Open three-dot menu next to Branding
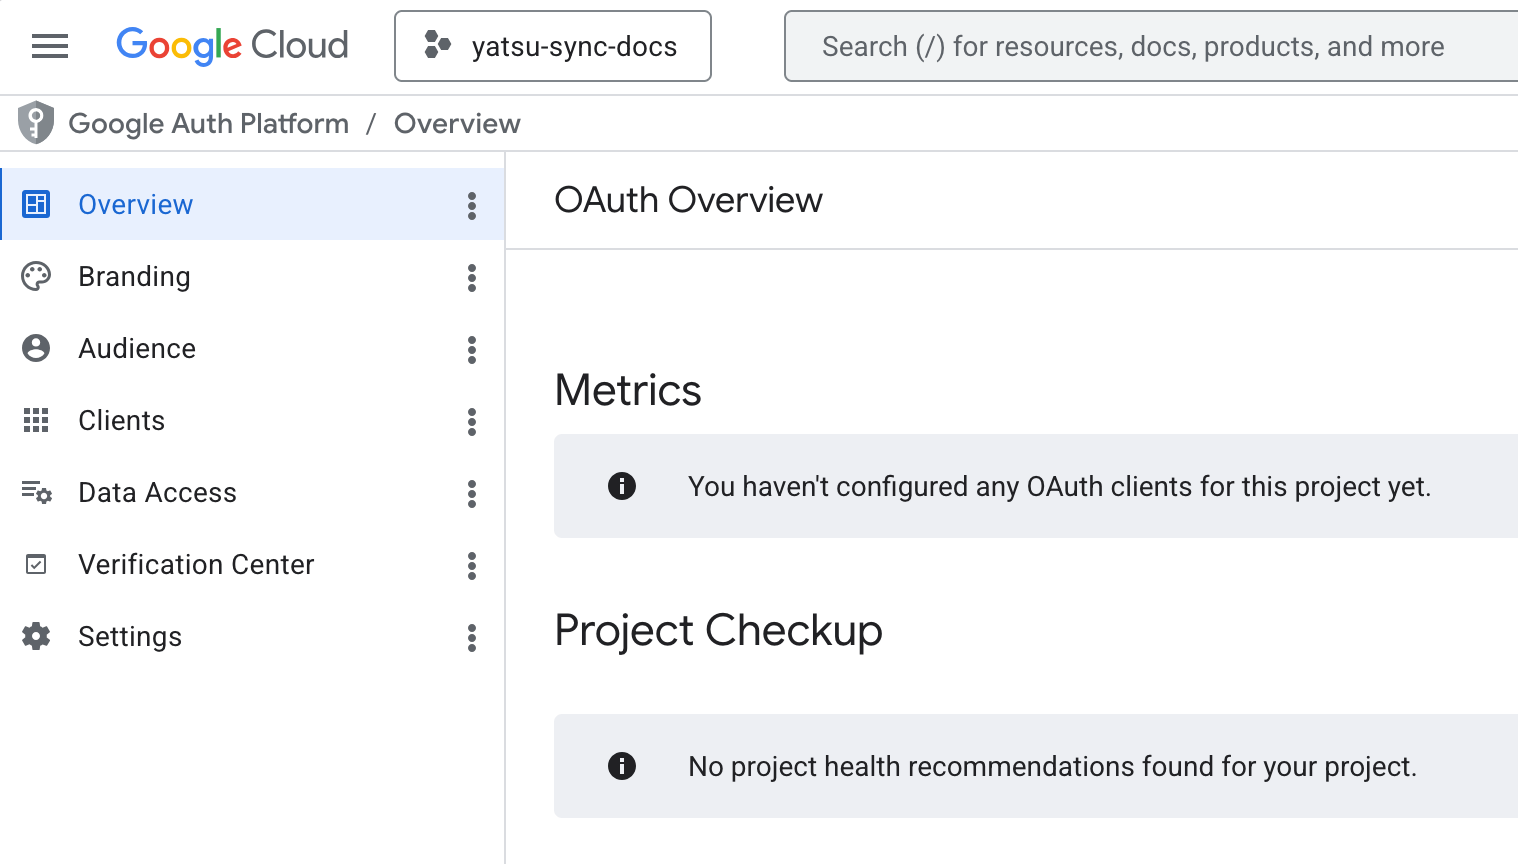Image resolution: width=1518 pixels, height=864 pixels. point(472,277)
